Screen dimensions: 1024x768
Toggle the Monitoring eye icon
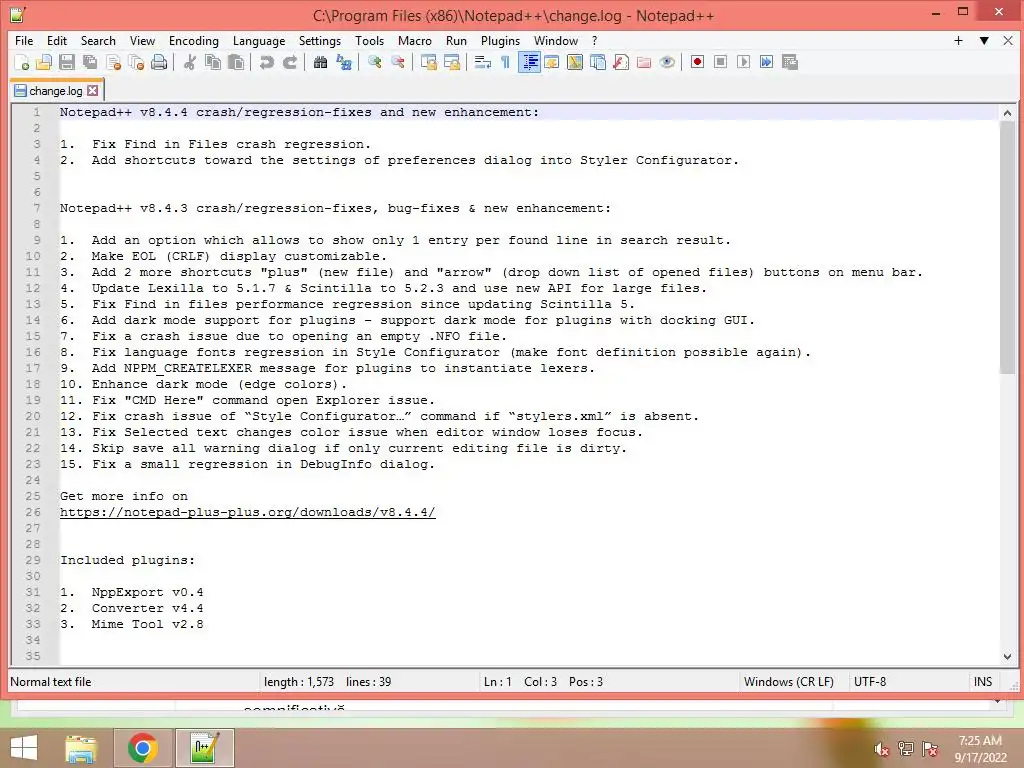667,62
